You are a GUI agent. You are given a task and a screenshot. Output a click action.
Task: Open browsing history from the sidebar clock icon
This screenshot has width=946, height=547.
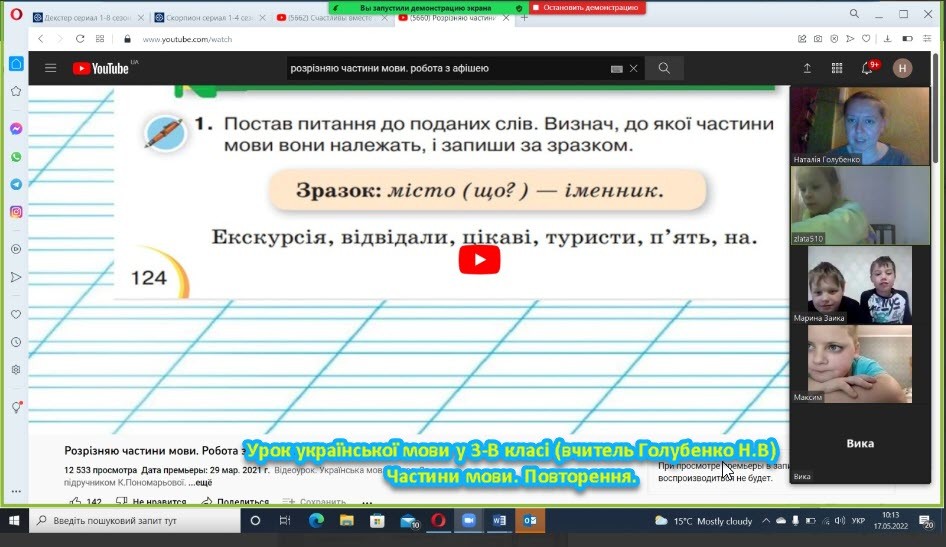[16, 342]
